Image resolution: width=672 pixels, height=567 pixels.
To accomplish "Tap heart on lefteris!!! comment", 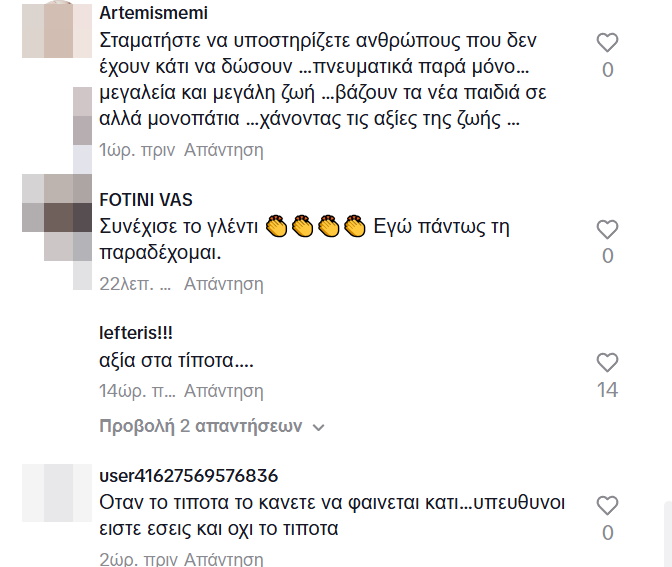I will (x=607, y=363).
